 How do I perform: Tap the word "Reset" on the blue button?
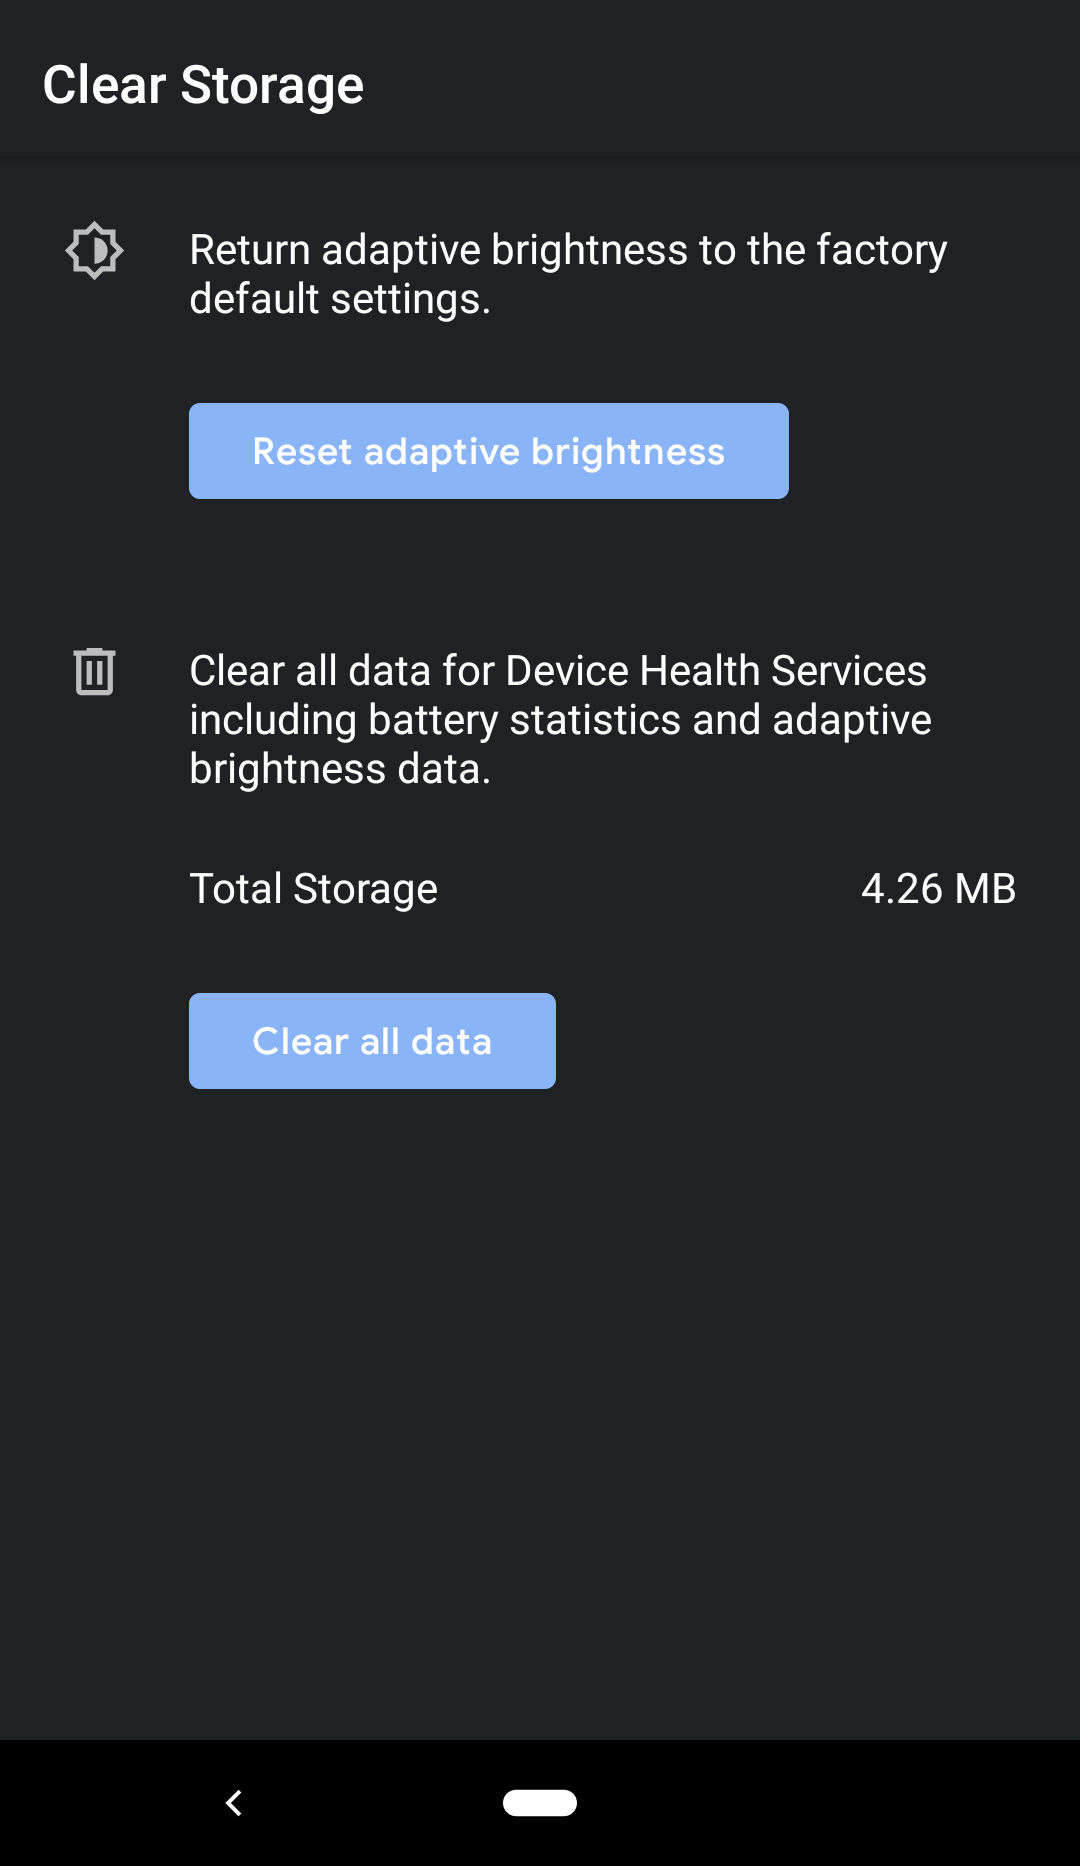pos(302,452)
